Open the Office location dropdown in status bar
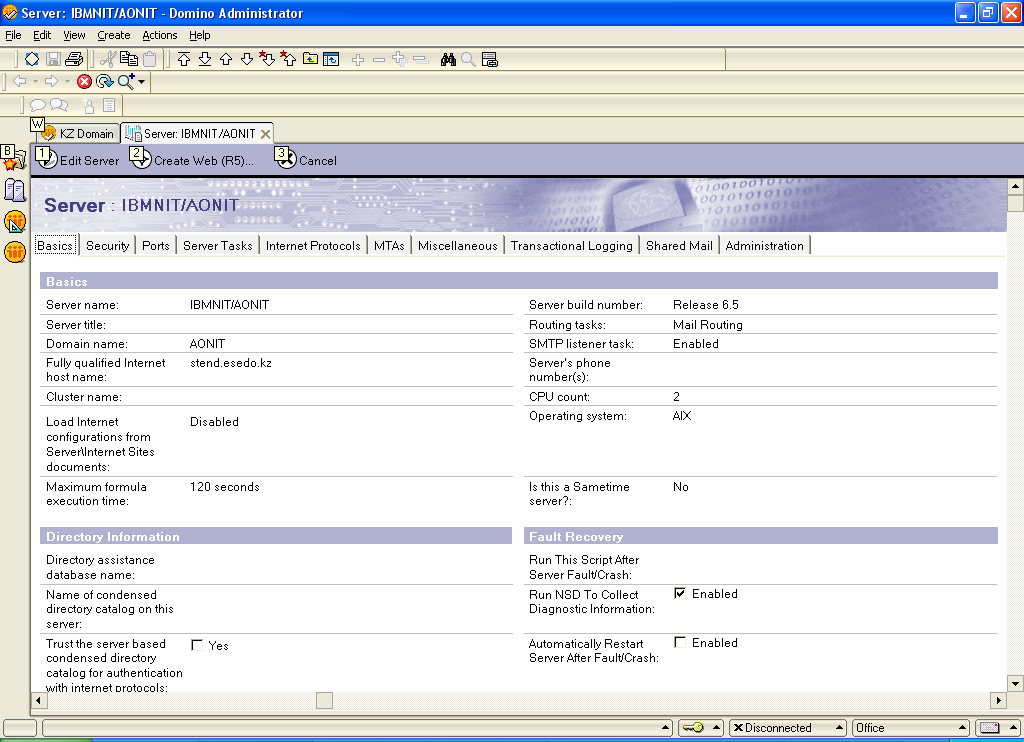The width and height of the screenshot is (1024, 742). point(911,728)
